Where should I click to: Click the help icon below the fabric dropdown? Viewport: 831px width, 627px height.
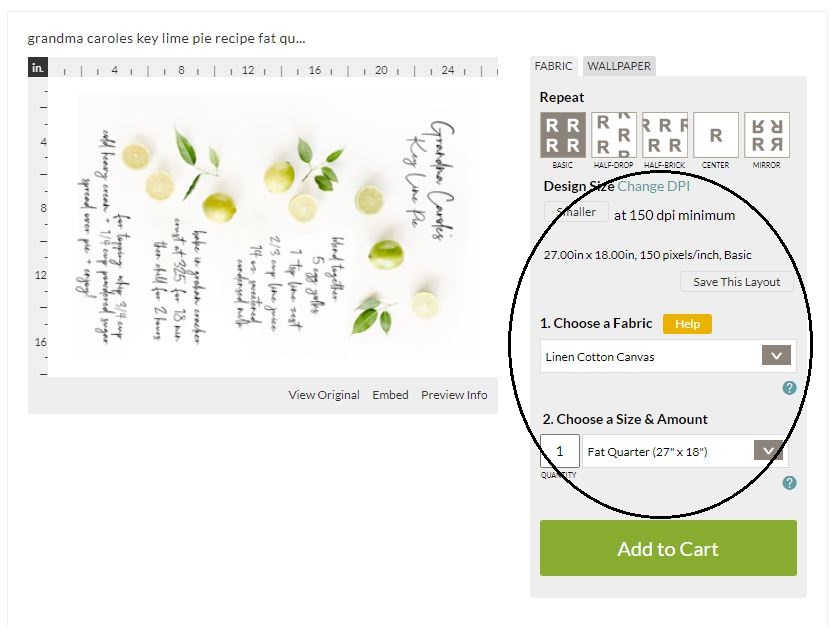coord(789,388)
